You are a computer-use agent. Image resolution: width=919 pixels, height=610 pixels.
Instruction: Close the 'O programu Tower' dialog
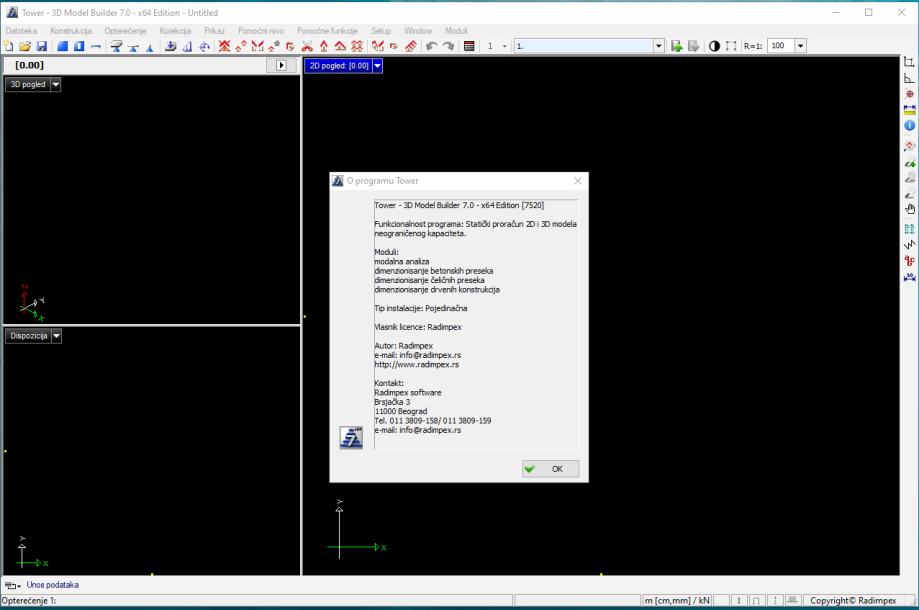click(x=578, y=181)
